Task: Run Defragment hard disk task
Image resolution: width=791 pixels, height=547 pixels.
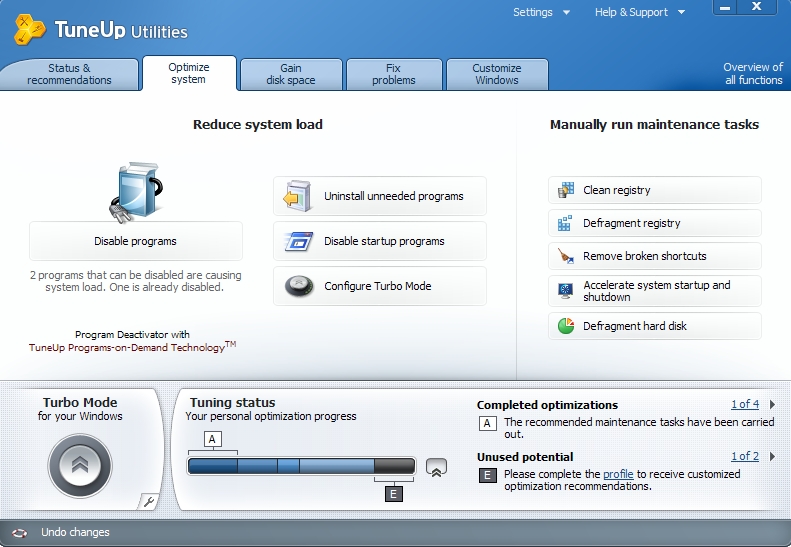Action: tap(655, 326)
